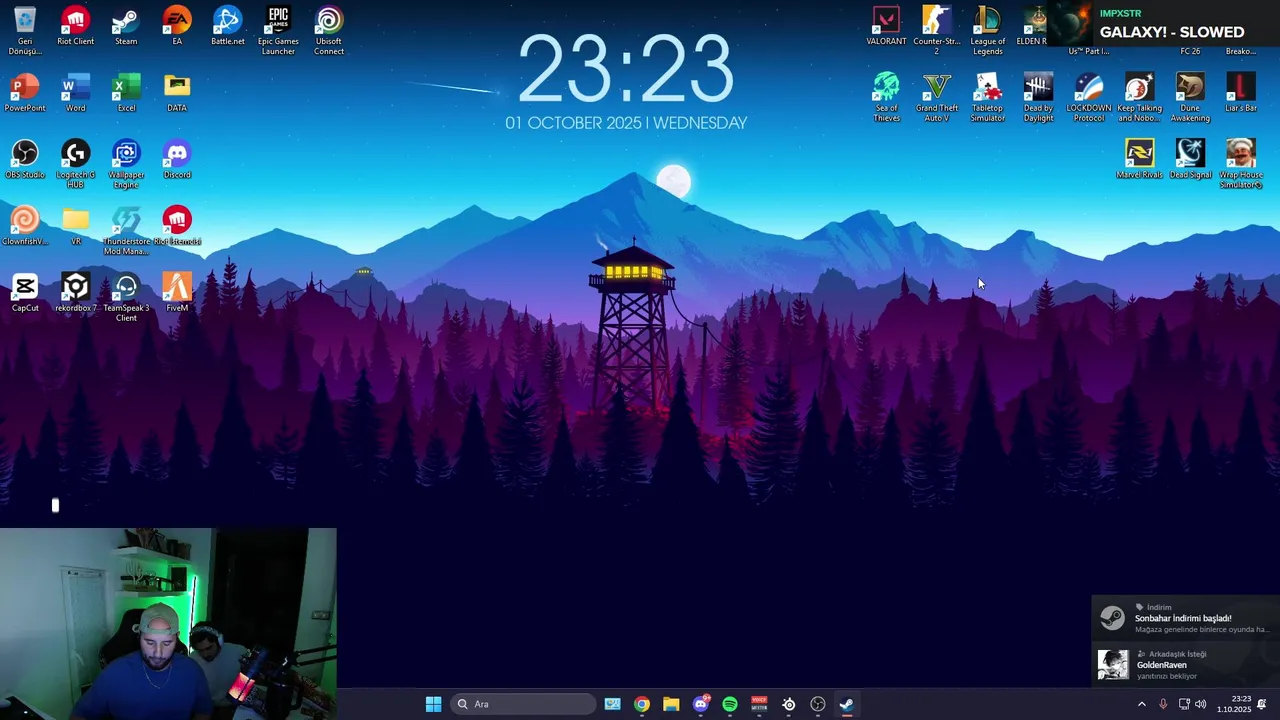Select the FiveM desktop shortcut
The image size is (1280, 720).
pyautogui.click(x=177, y=293)
